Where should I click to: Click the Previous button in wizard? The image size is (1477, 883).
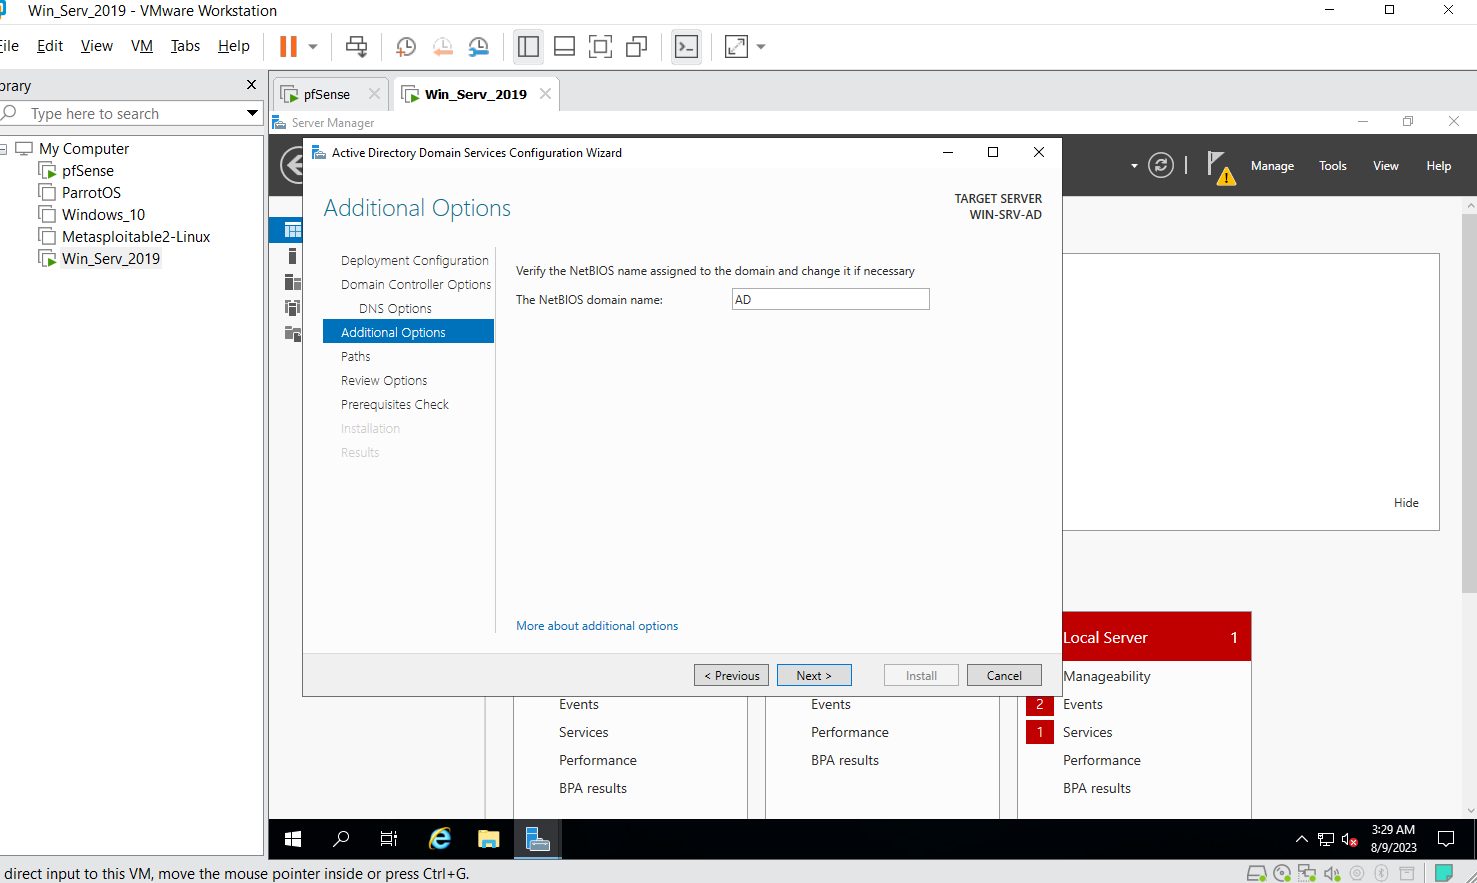731,675
